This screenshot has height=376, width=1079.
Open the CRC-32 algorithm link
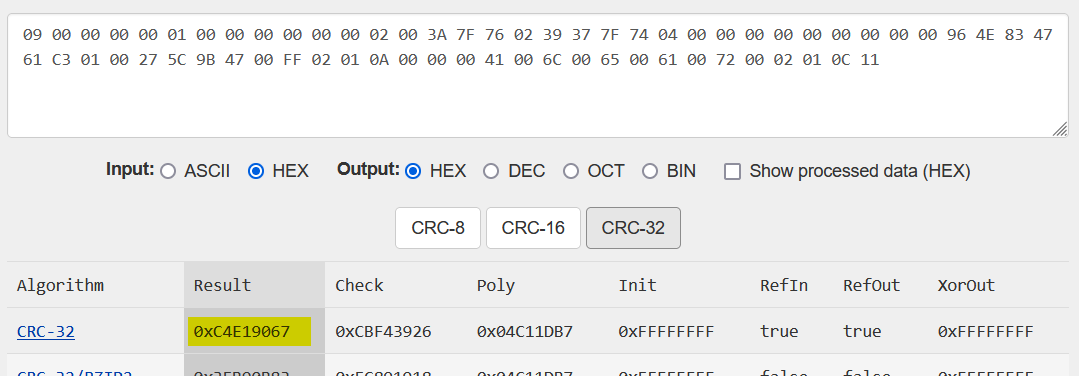(45, 332)
